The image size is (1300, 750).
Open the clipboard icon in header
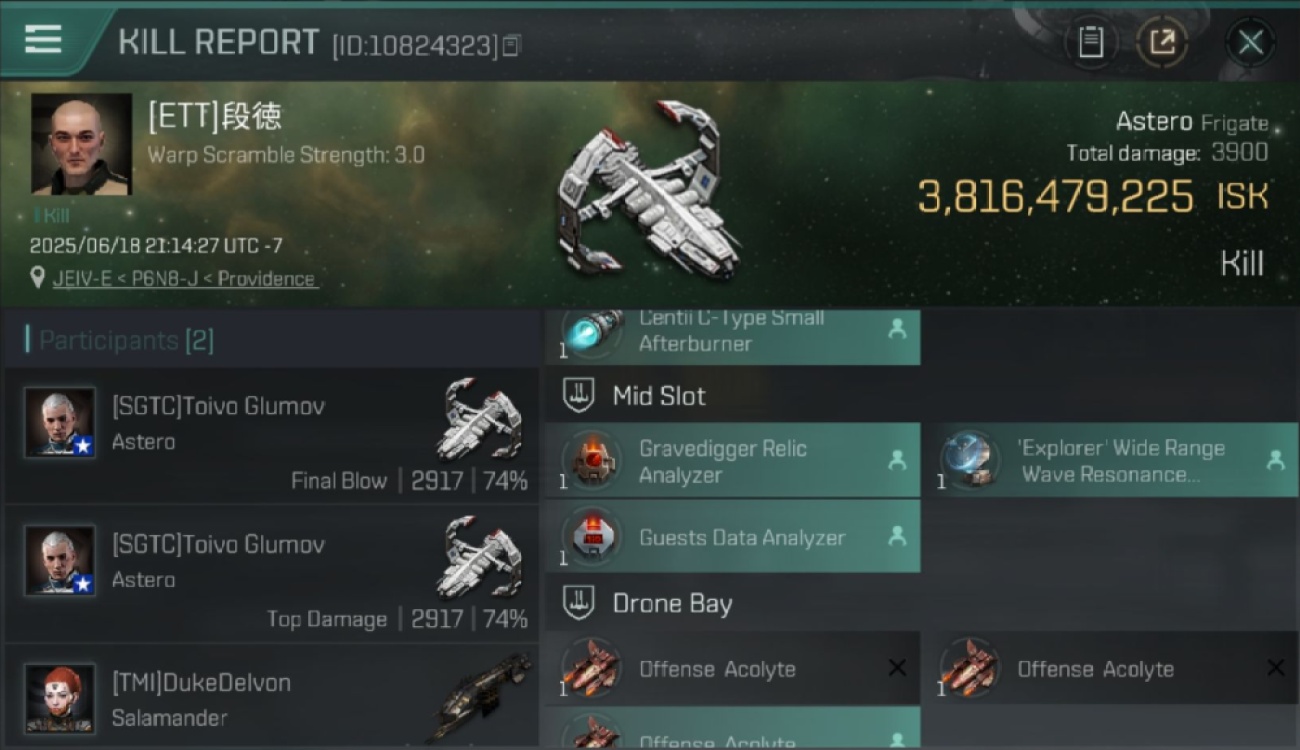[x=1091, y=43]
